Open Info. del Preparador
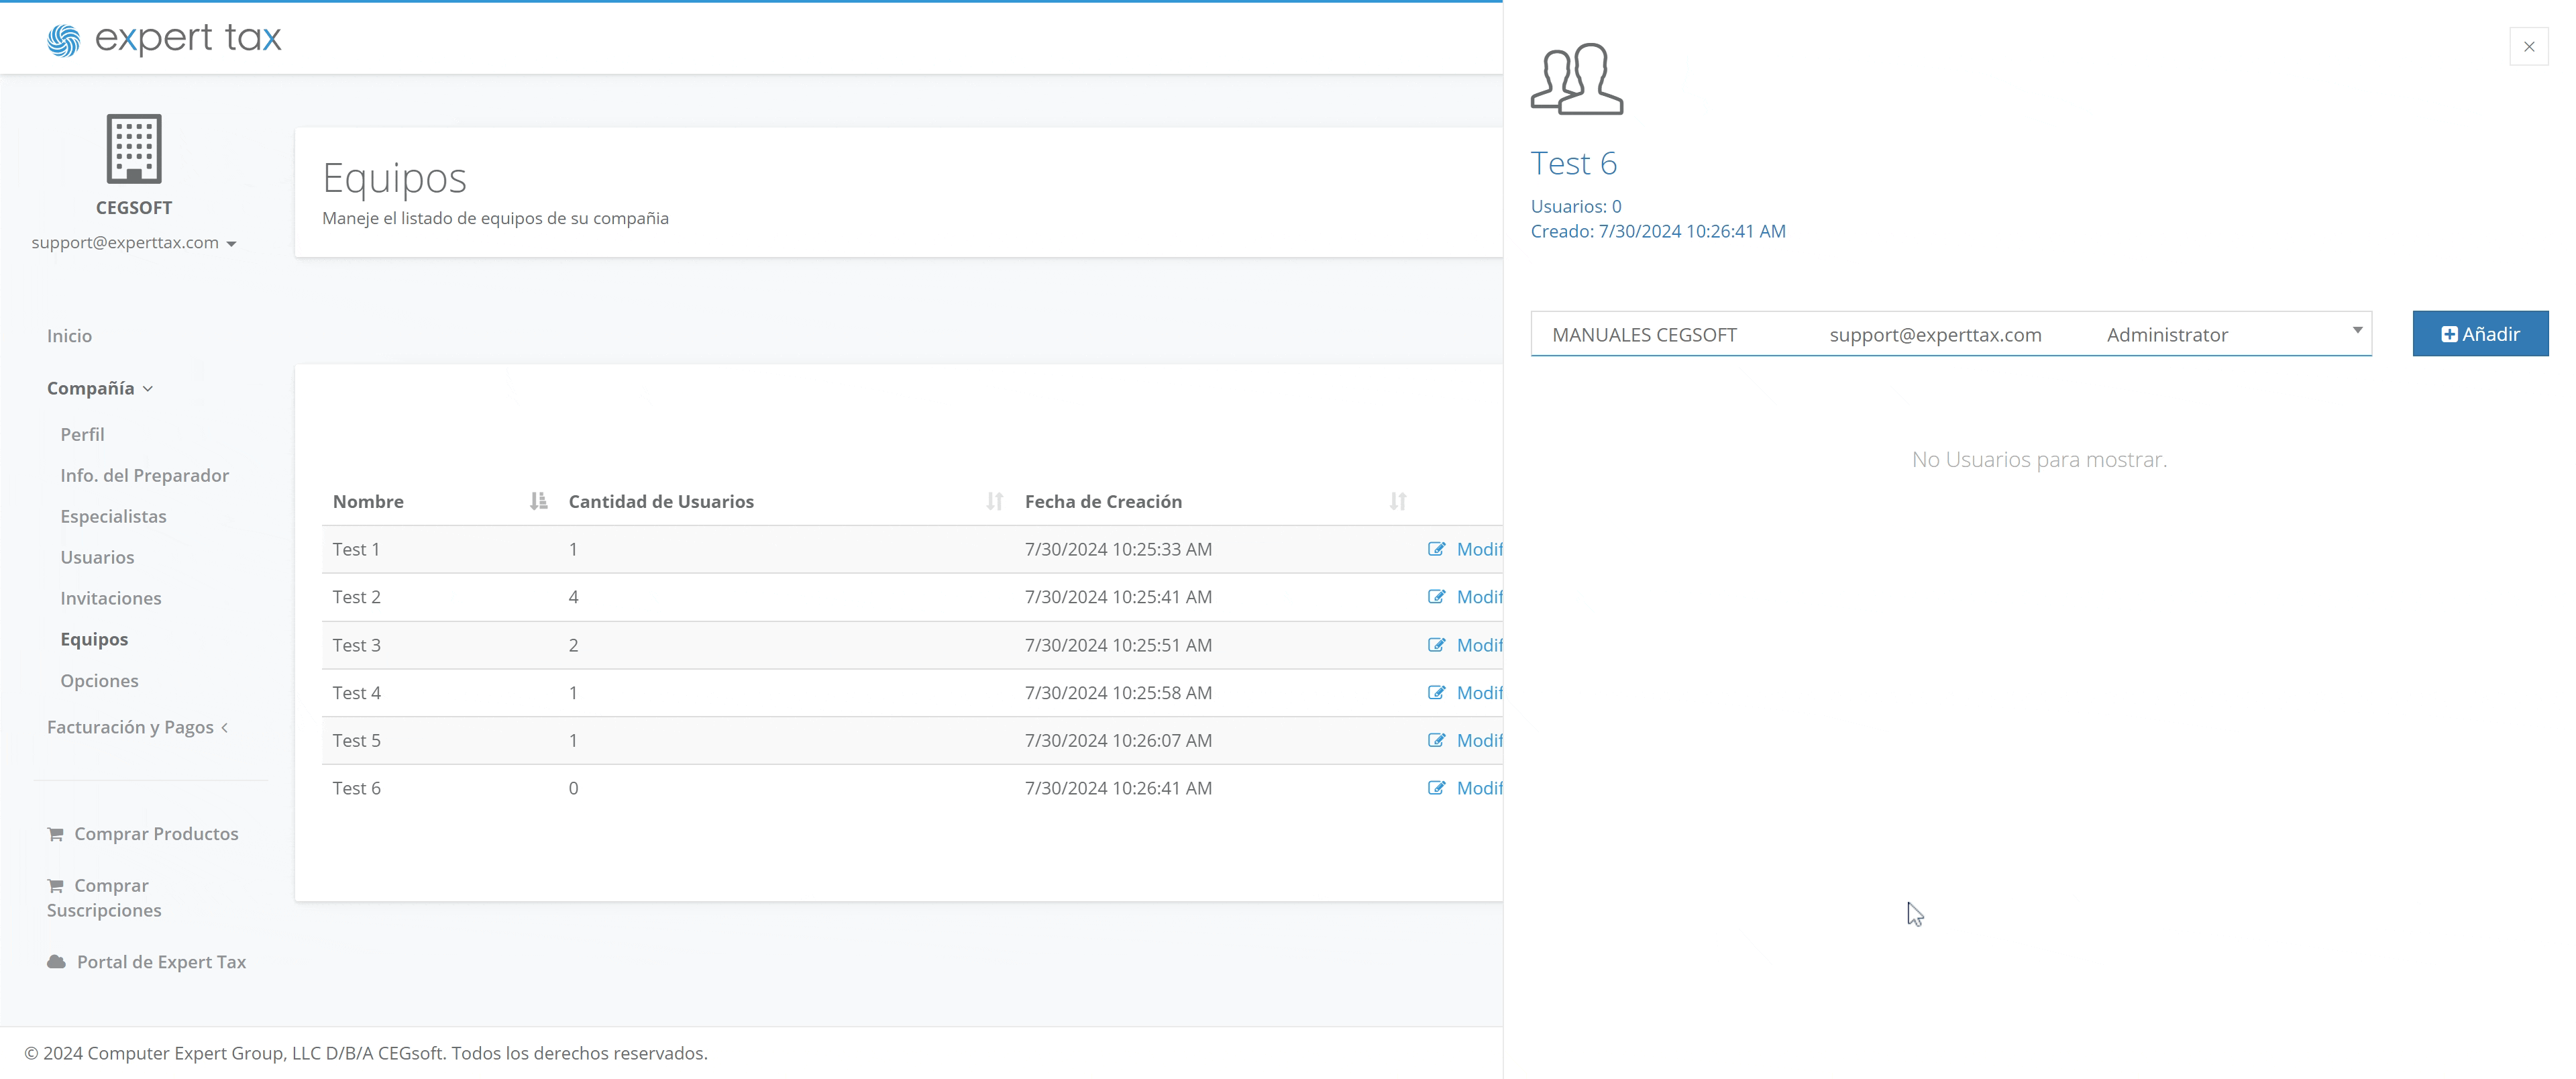The width and height of the screenshot is (2576, 1079). pyautogui.click(x=144, y=475)
